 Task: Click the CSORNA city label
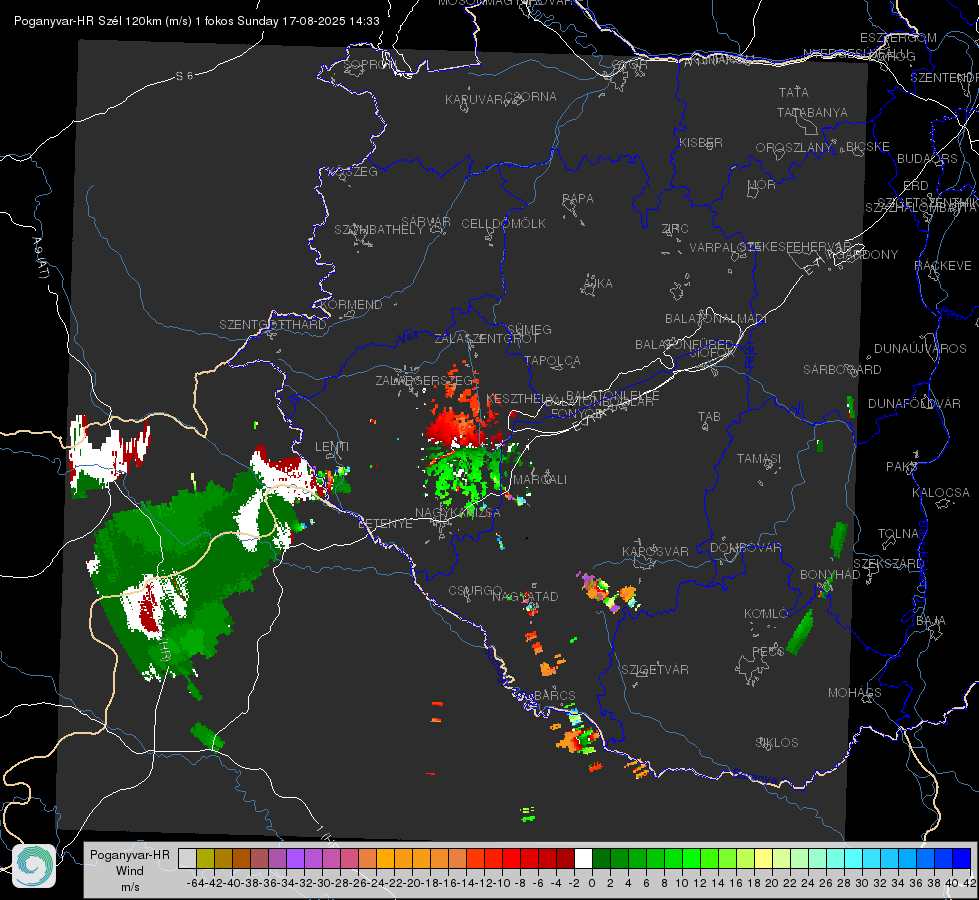(531, 97)
